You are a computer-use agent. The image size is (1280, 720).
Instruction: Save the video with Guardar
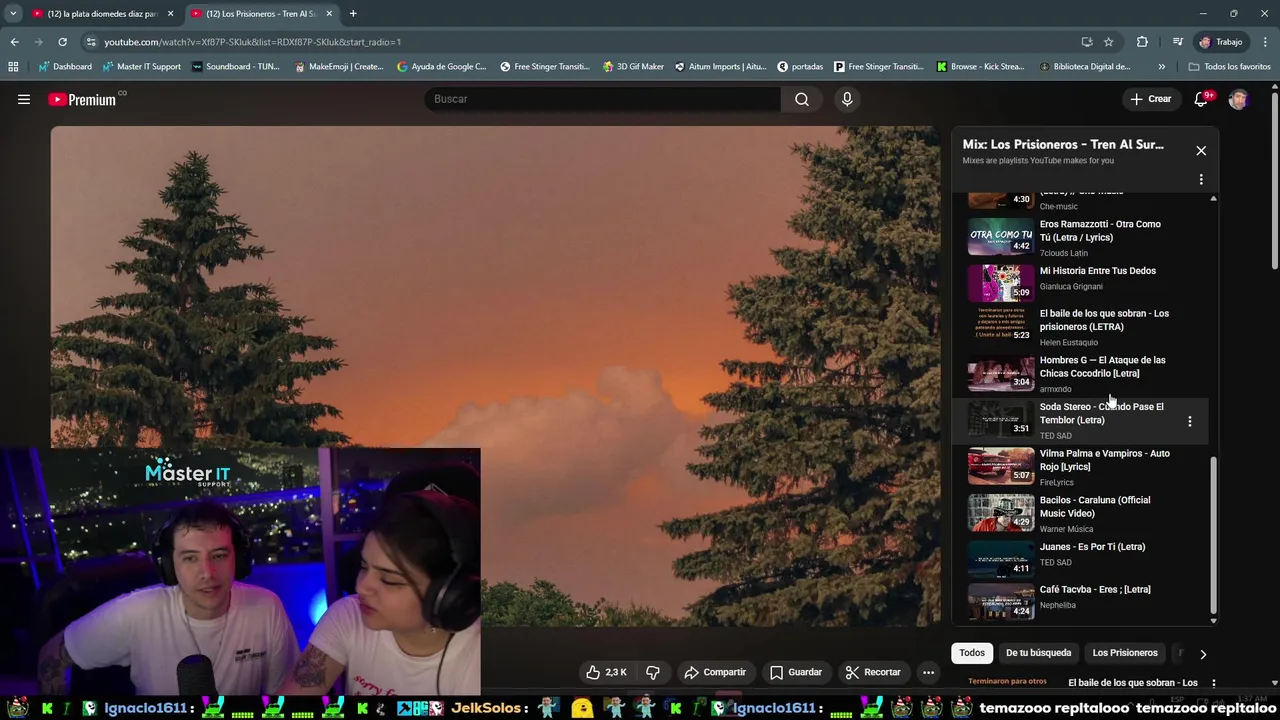(x=796, y=672)
